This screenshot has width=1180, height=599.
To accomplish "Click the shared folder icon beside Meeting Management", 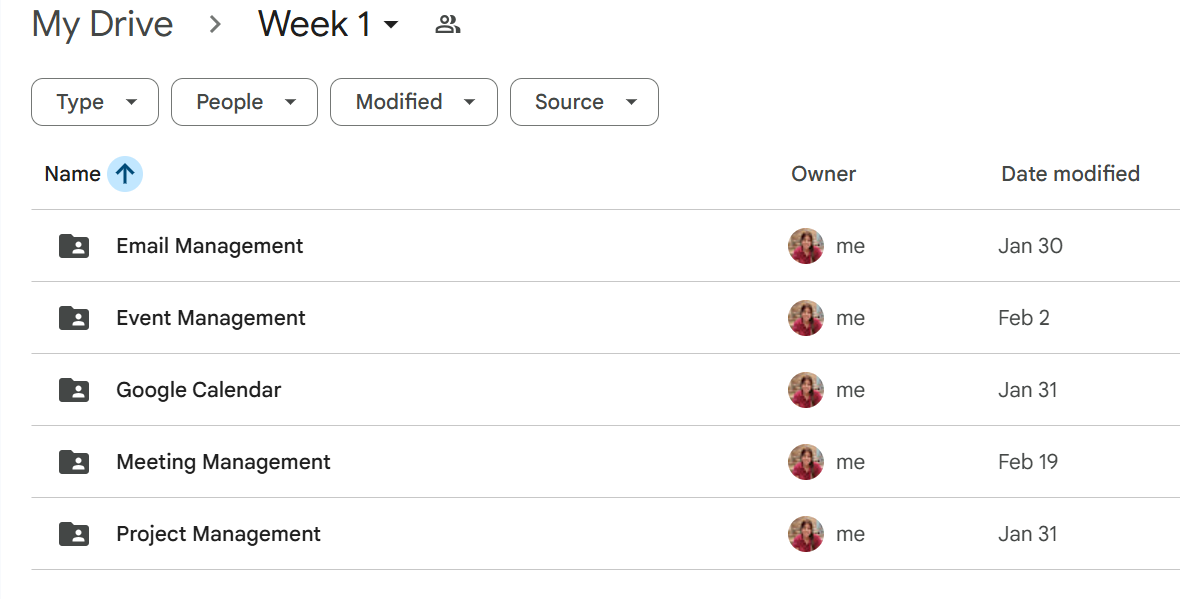I will point(74,462).
